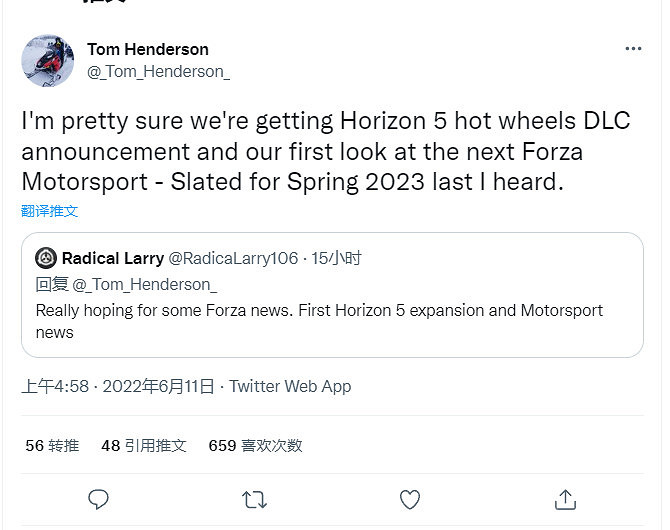Click the retweet arrows icon
This screenshot has width=670, height=530.
(254, 498)
